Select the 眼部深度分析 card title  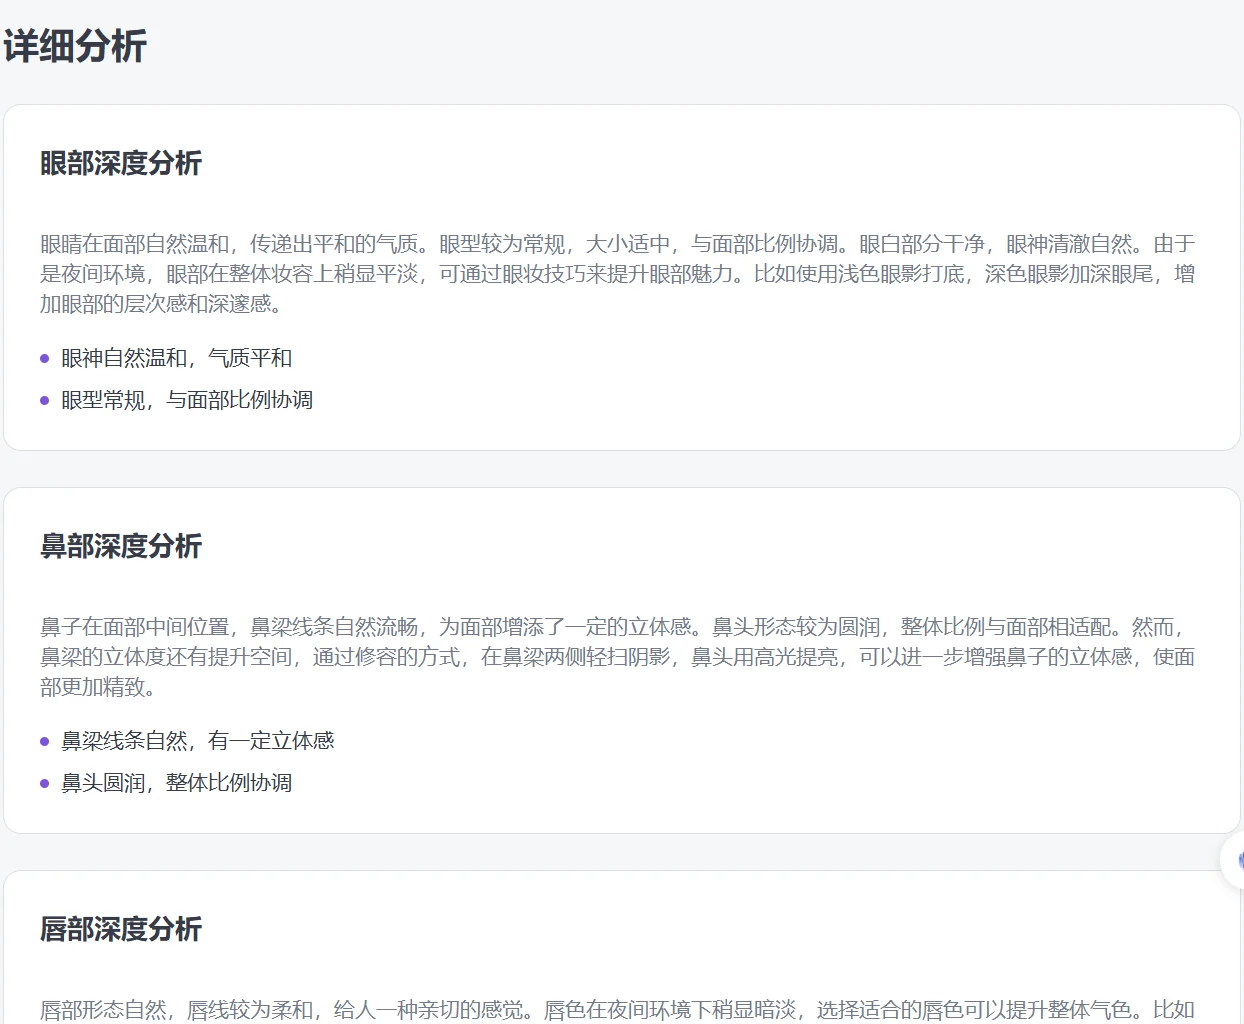120,164
